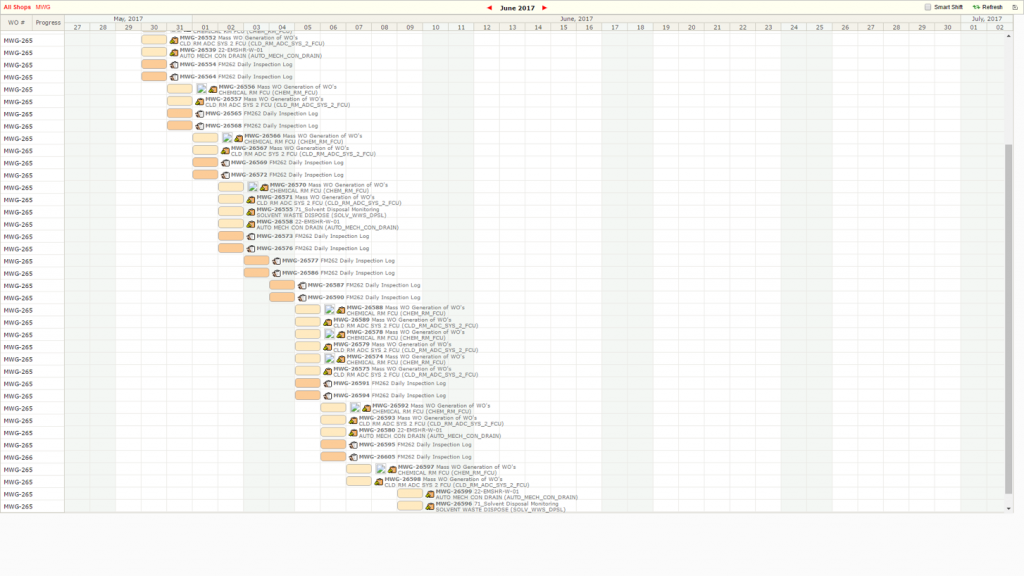Click the inspection log icon beside MWG-26591
Screen dimensions: 1024x576
[328, 383]
